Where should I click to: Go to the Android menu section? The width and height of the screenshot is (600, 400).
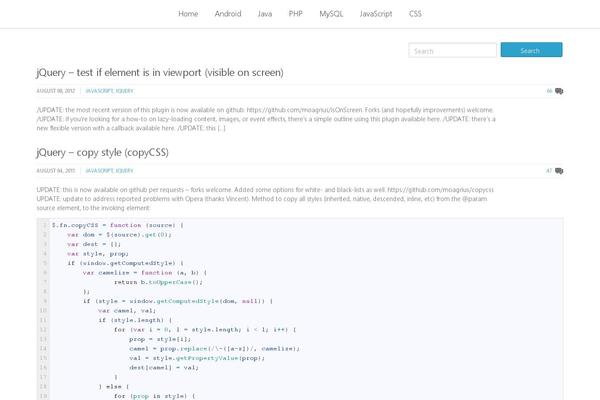click(228, 14)
